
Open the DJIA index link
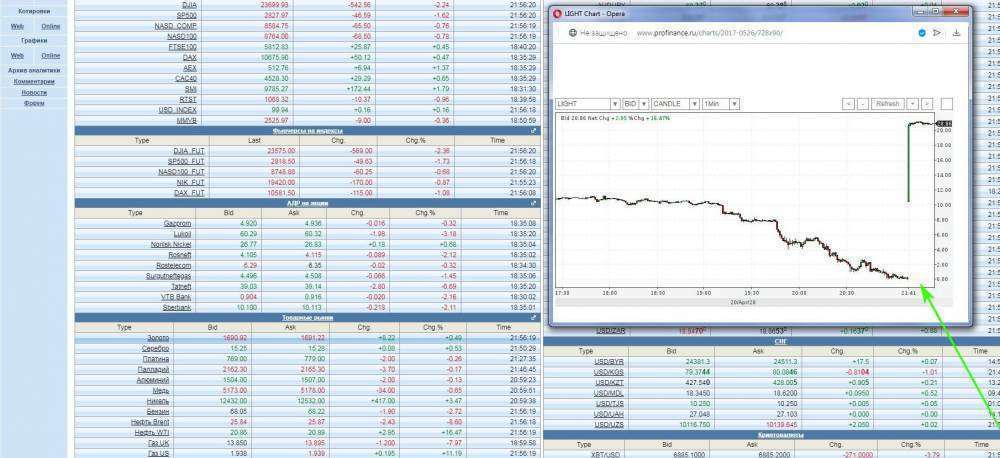click(x=190, y=4)
